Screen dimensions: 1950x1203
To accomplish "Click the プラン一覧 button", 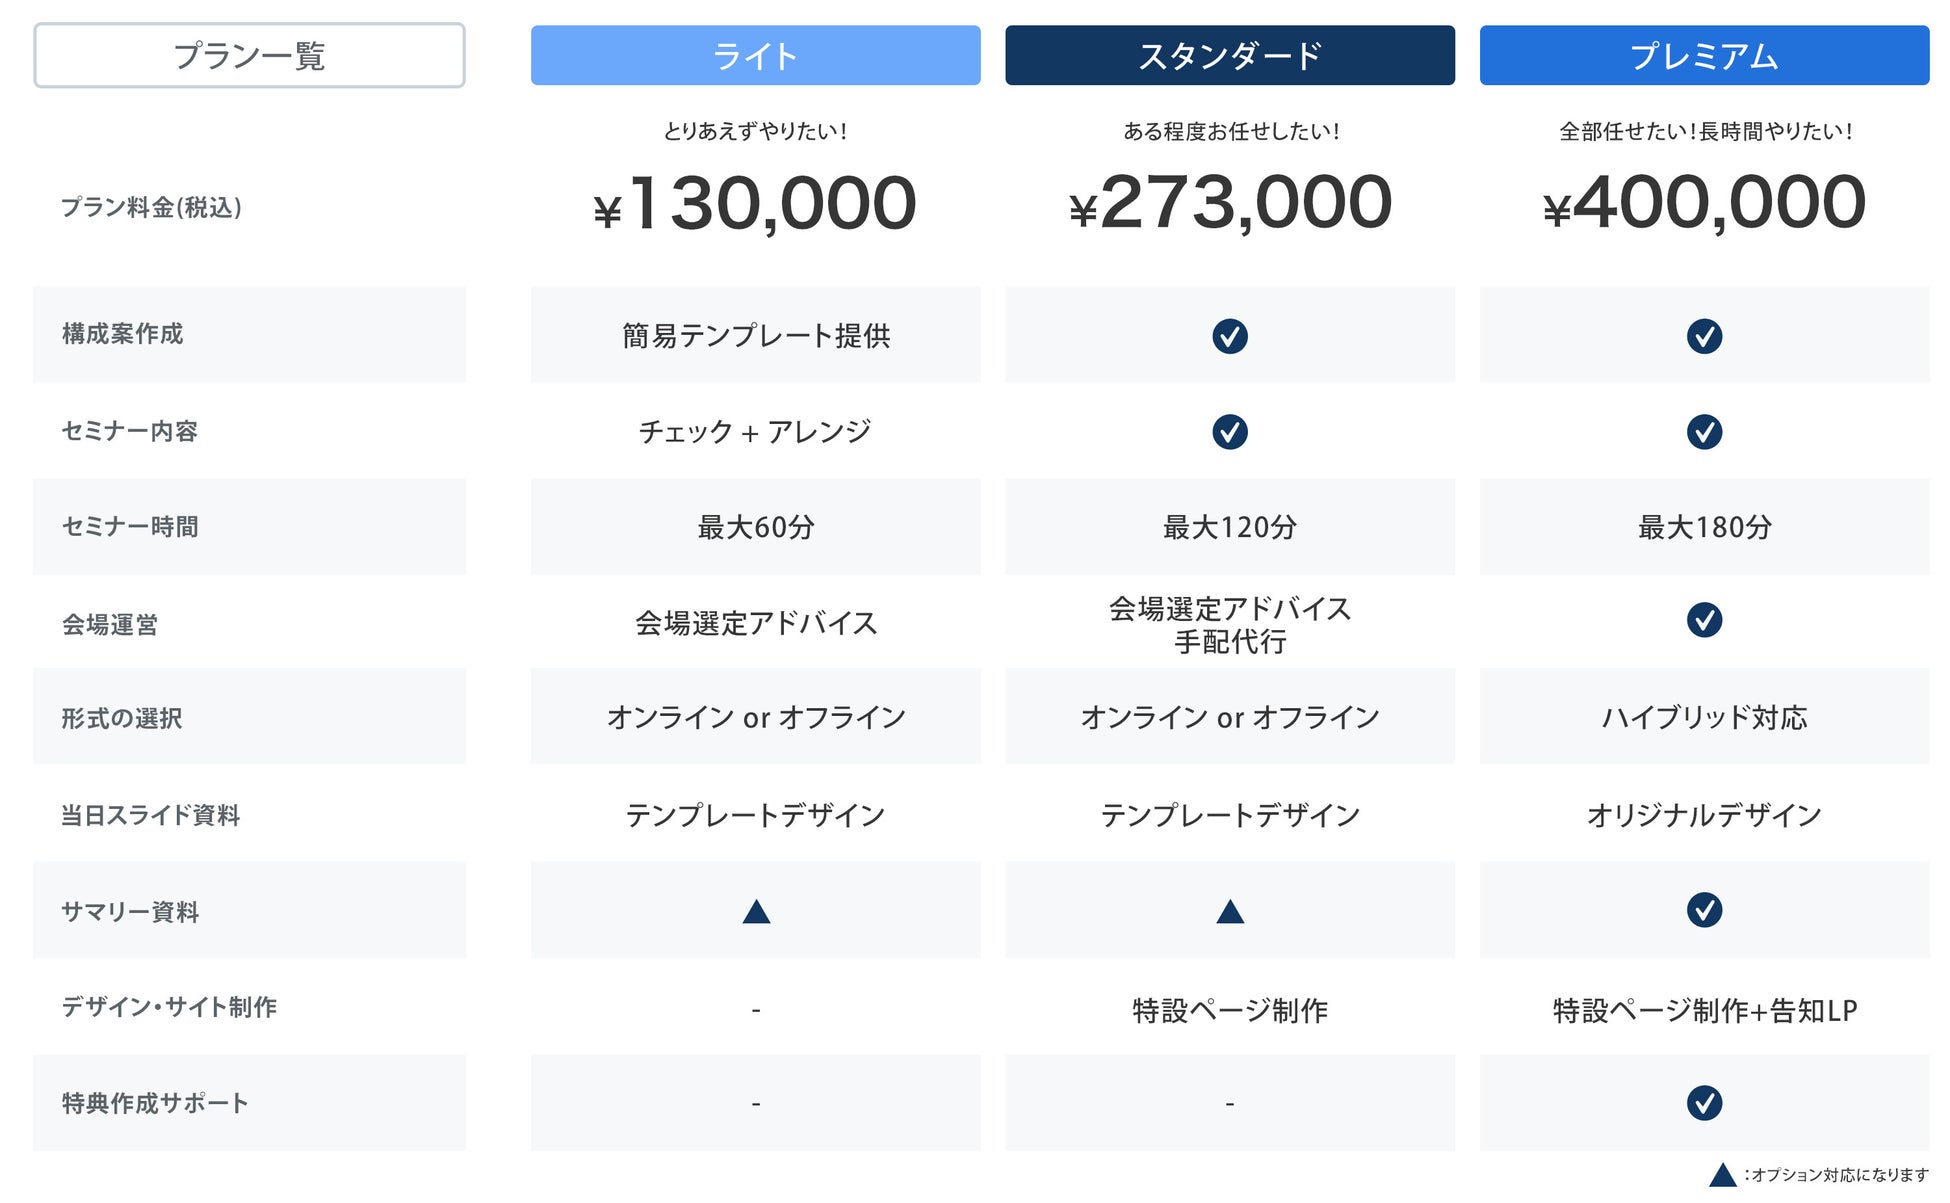I will tap(249, 56).
